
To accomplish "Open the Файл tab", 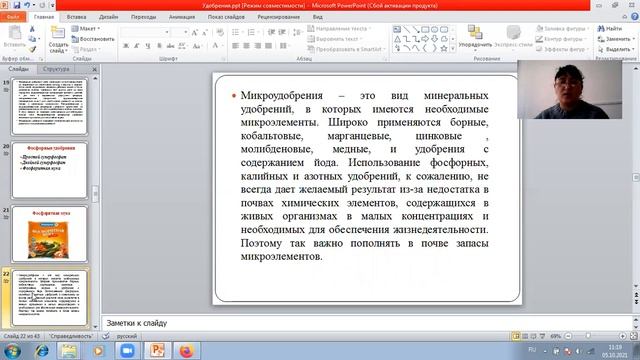I will (x=13, y=17).
